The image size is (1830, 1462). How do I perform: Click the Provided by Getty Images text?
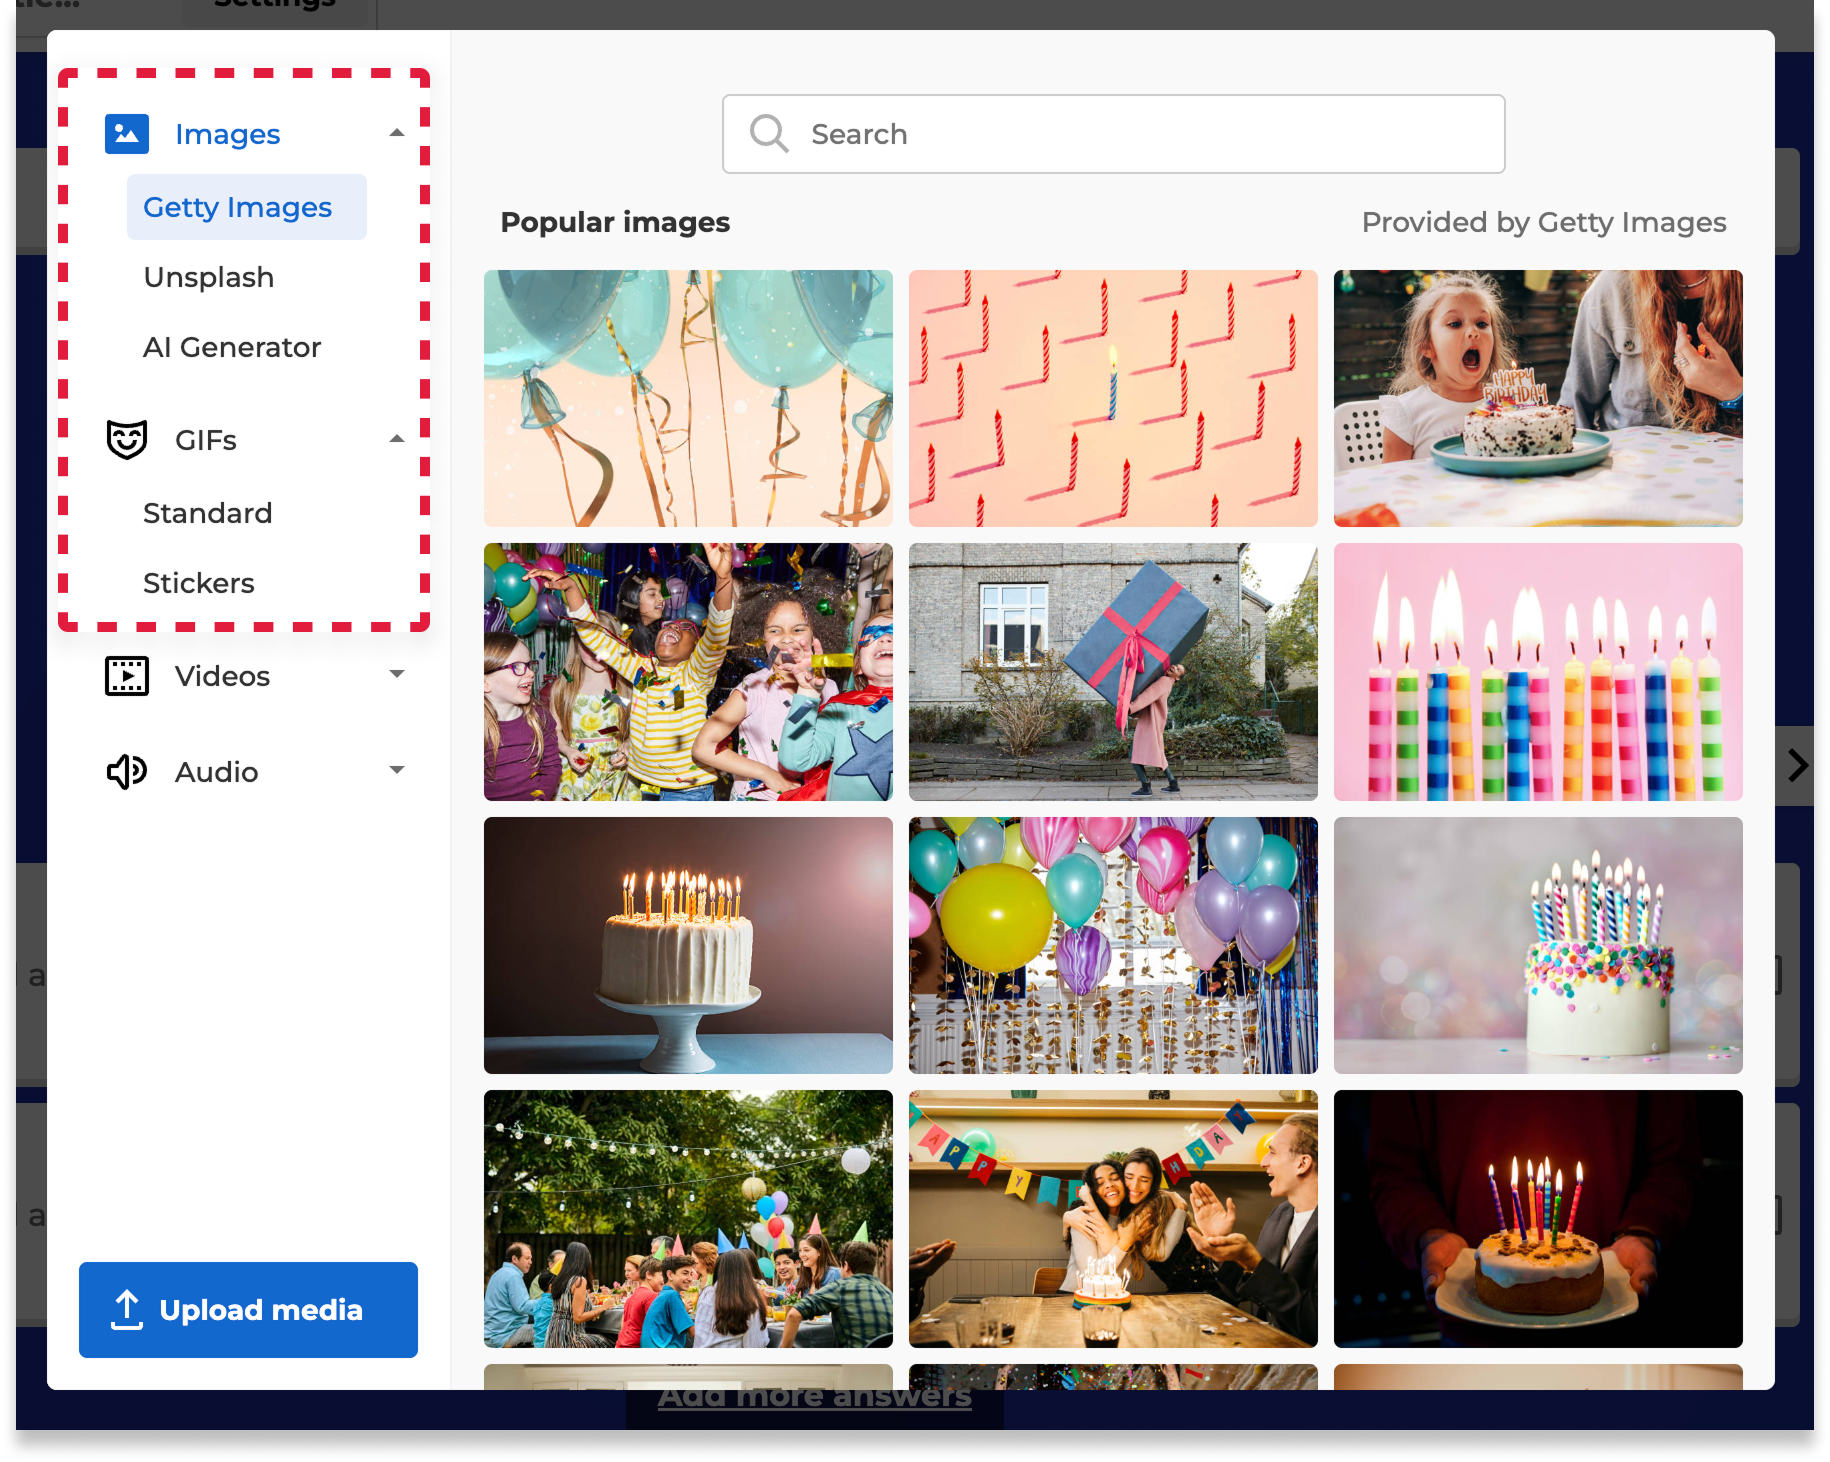1544,222
